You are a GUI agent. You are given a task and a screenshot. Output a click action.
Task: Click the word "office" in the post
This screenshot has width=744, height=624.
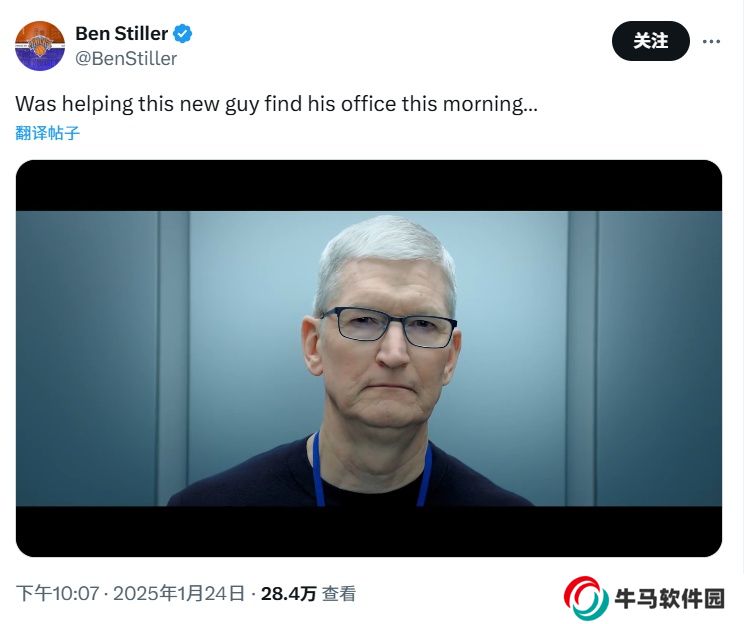pyautogui.click(x=368, y=104)
